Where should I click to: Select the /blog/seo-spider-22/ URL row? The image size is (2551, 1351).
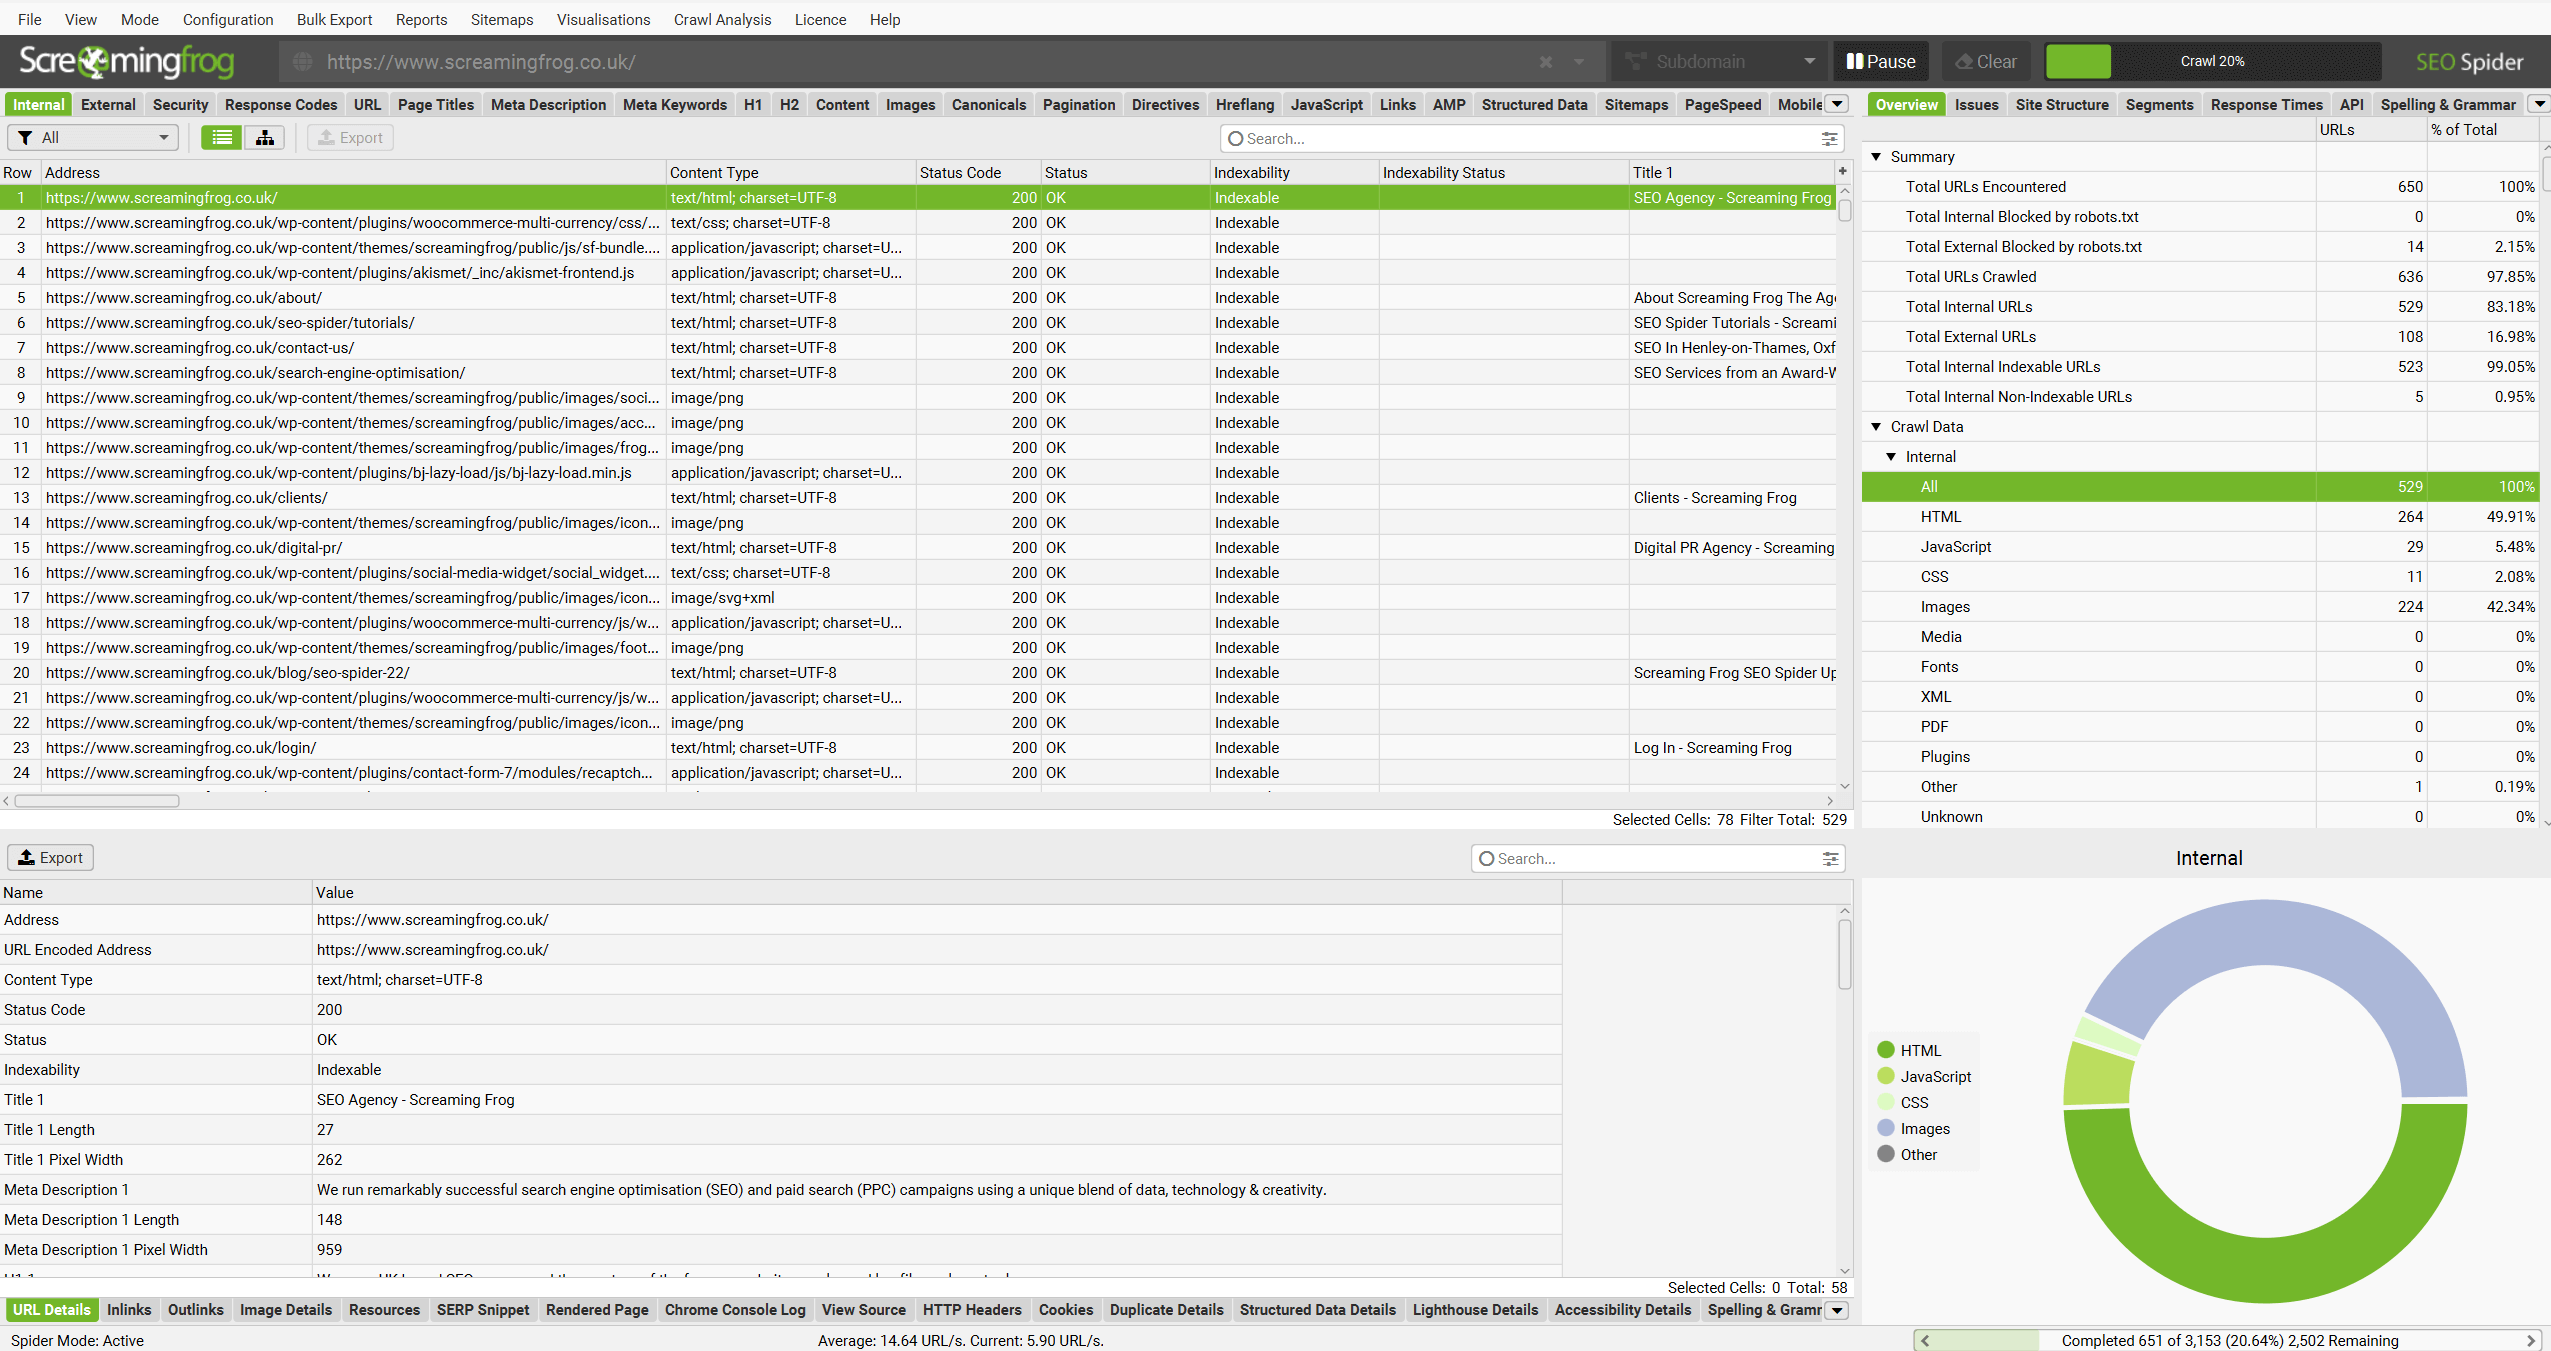click(x=918, y=673)
